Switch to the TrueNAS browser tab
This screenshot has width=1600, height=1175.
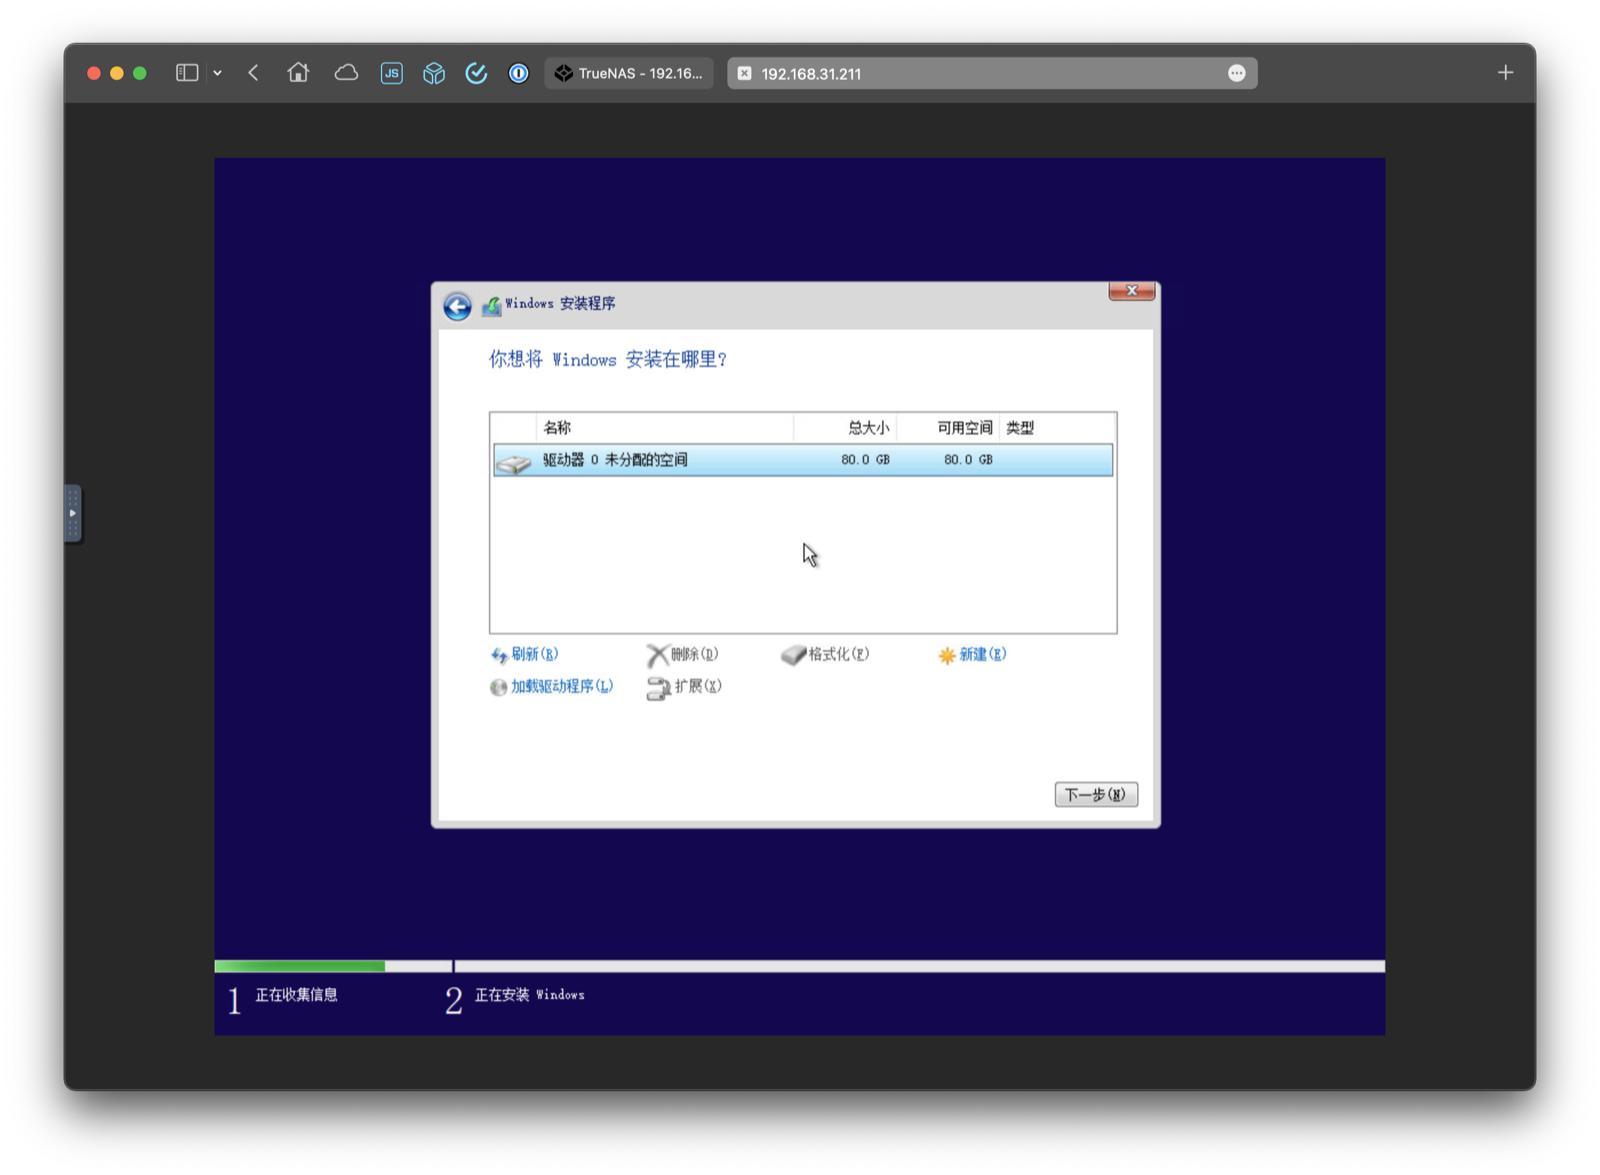(628, 73)
